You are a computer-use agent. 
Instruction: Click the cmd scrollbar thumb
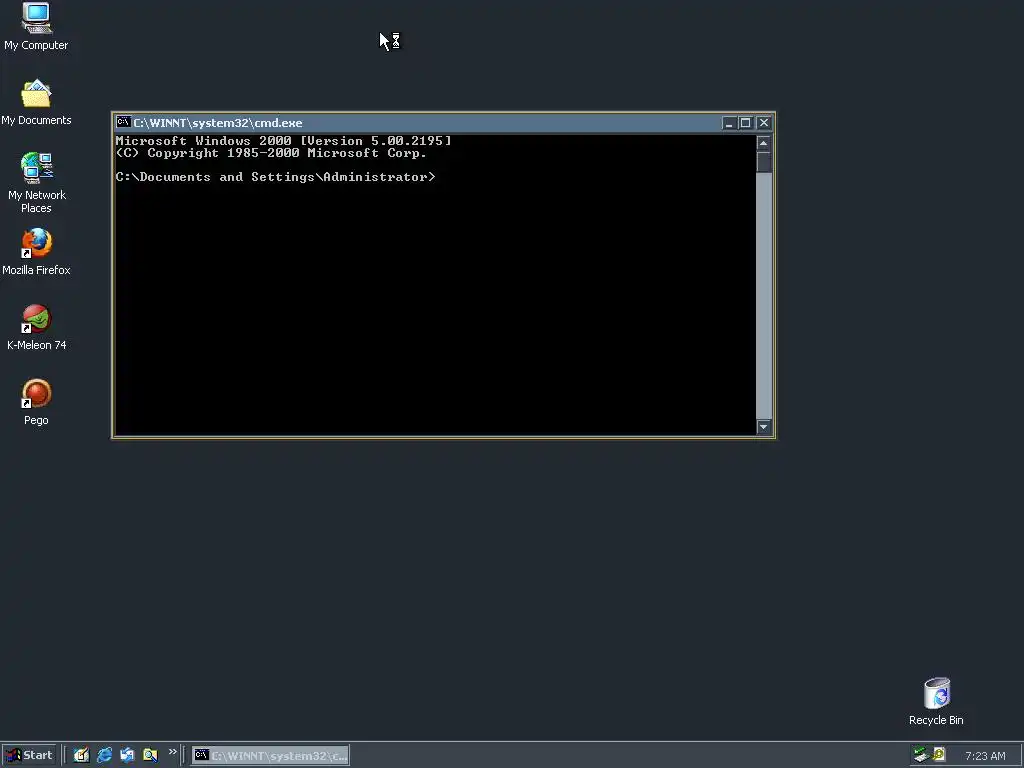pos(763,162)
